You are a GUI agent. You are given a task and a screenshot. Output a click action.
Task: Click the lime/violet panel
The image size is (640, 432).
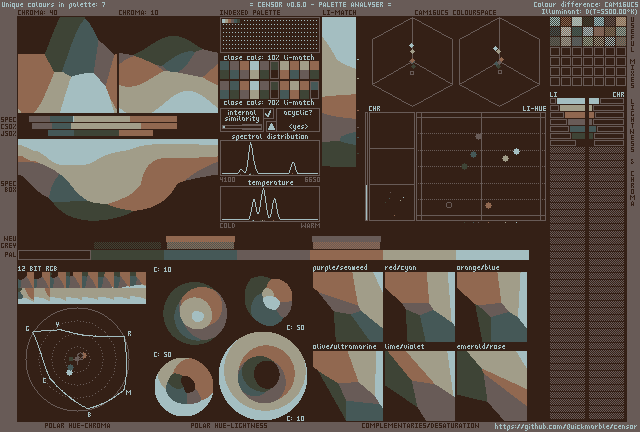(x=419, y=384)
